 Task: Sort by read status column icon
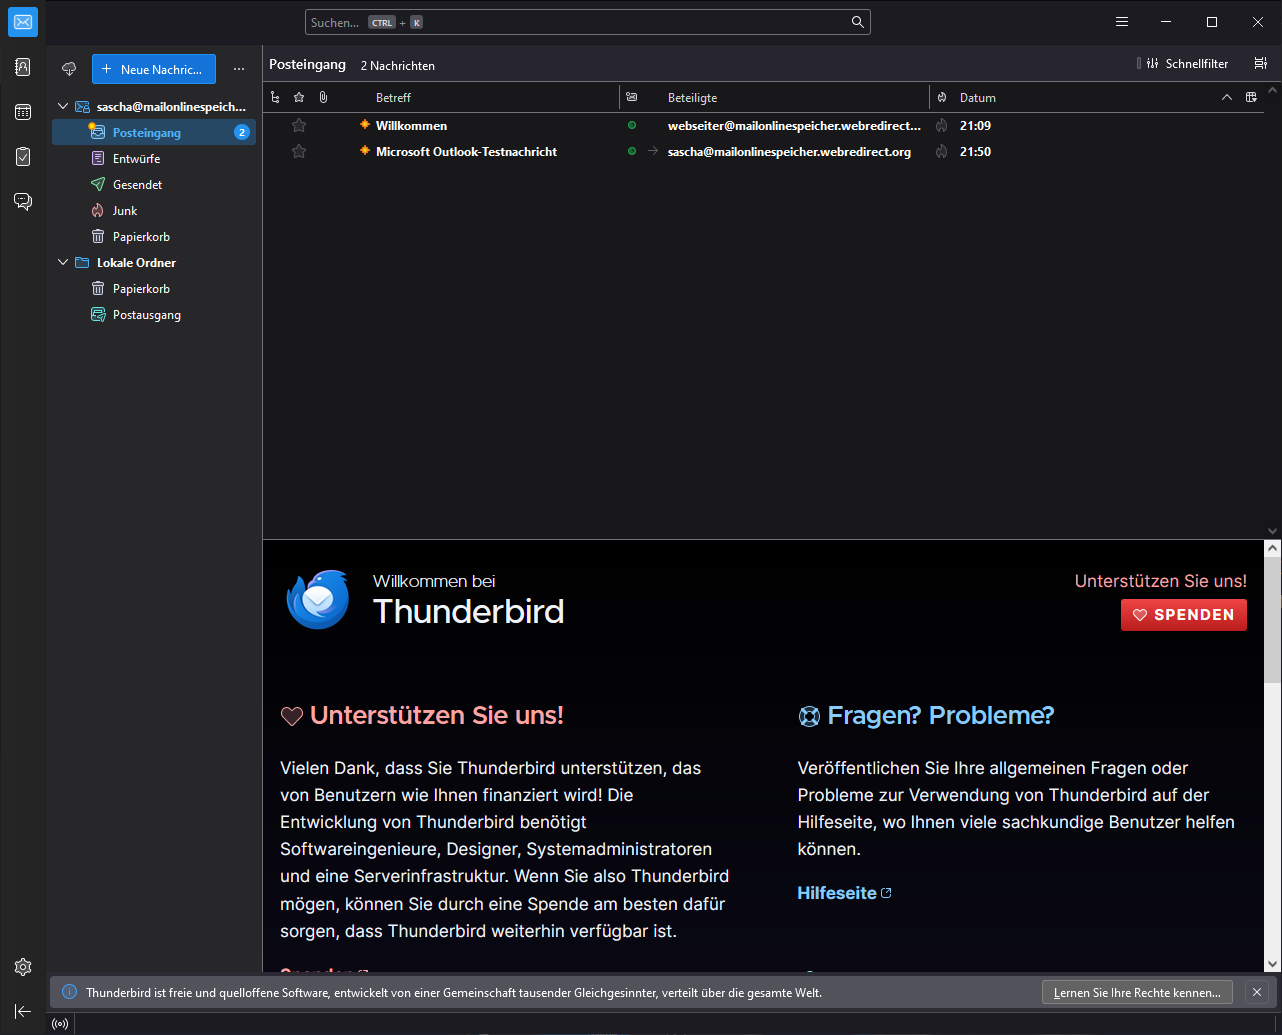coord(631,97)
